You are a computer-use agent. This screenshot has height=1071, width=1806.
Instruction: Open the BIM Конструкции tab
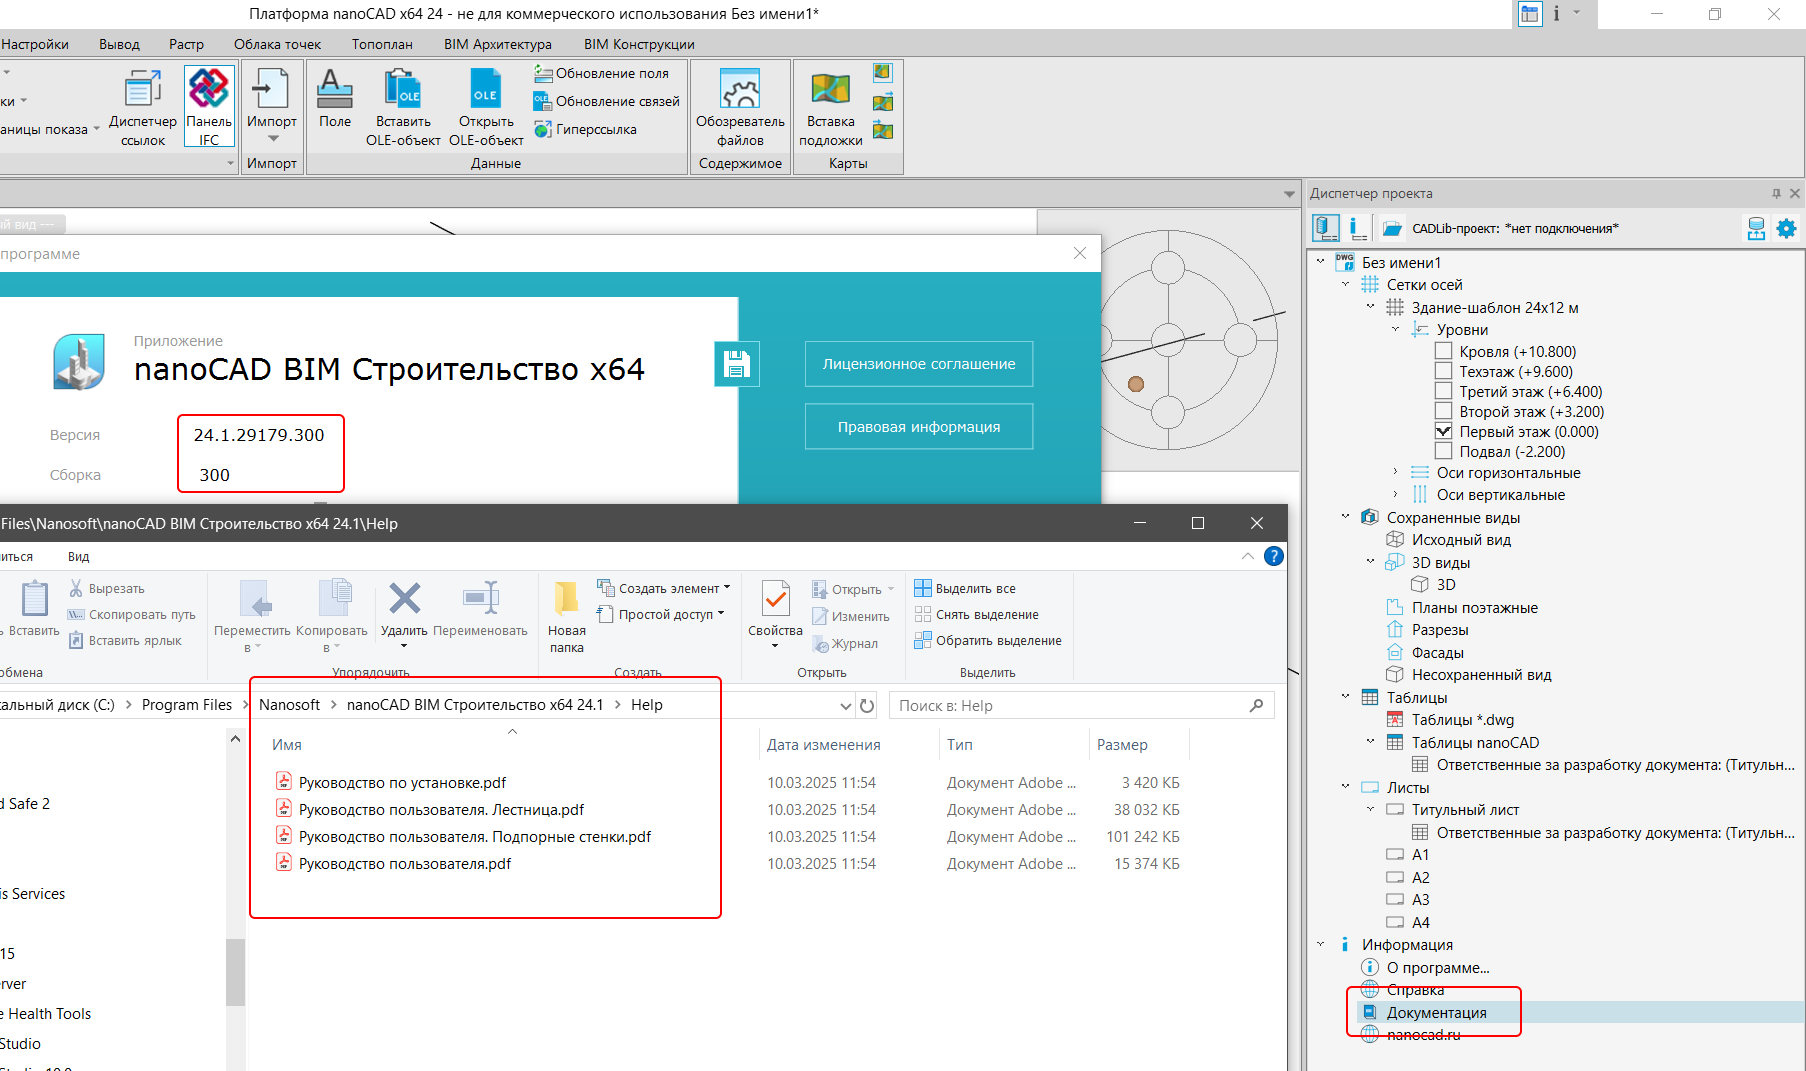pos(639,44)
